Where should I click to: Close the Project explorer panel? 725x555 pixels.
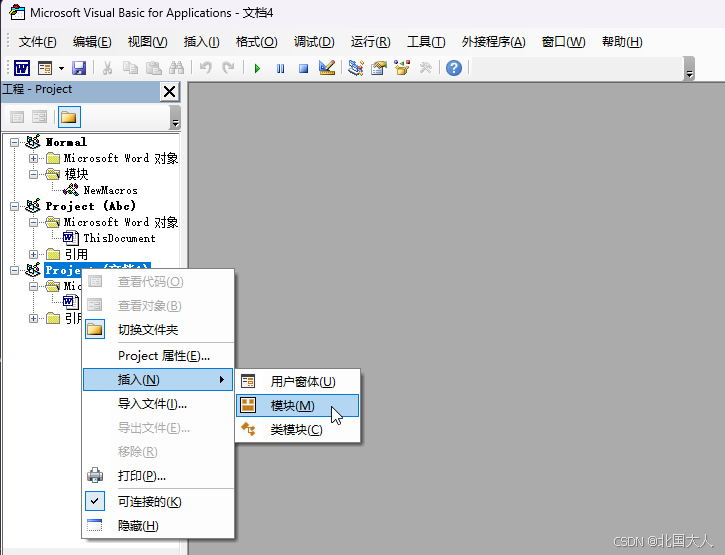[170, 92]
